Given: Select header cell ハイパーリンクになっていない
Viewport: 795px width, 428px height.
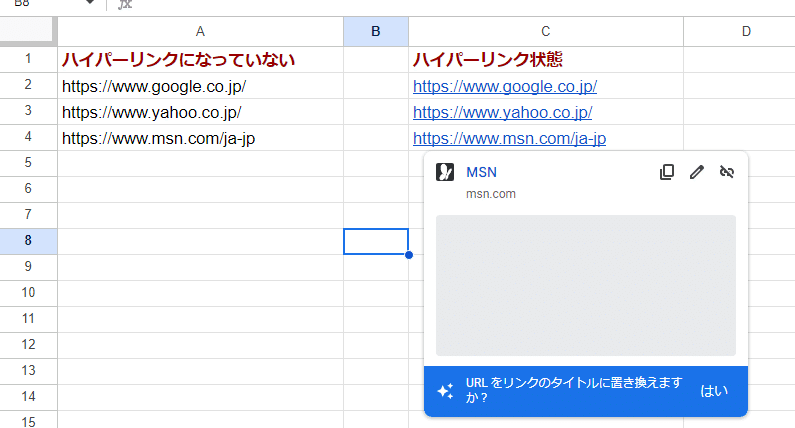Looking at the screenshot, I should (200, 59).
